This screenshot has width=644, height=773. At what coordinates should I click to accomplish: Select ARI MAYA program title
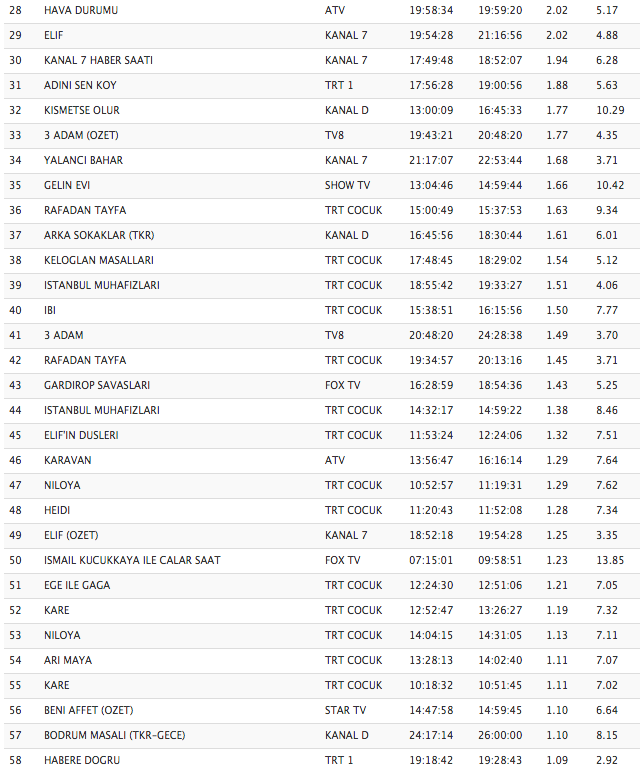coord(68,660)
